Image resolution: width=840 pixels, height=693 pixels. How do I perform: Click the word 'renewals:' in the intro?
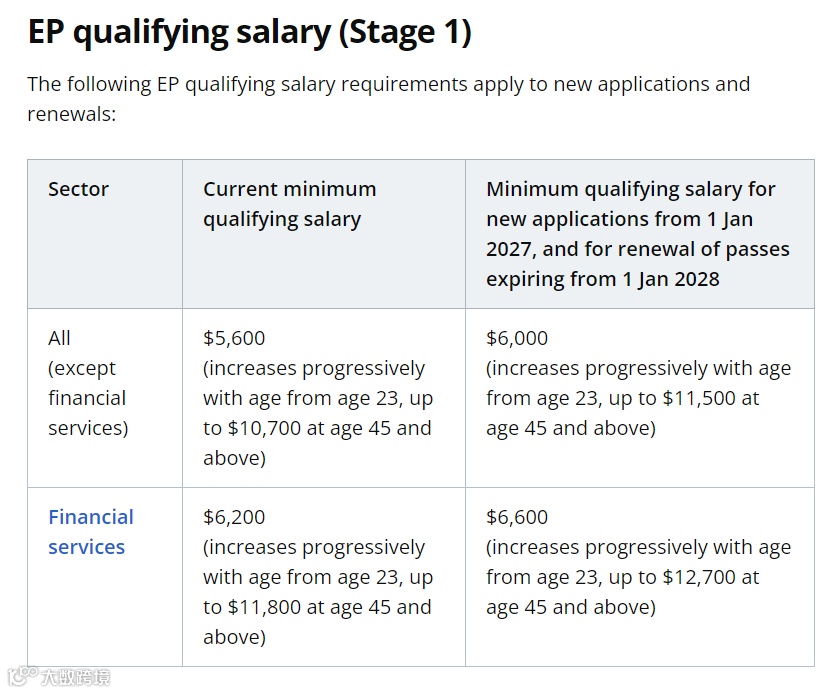[72, 114]
